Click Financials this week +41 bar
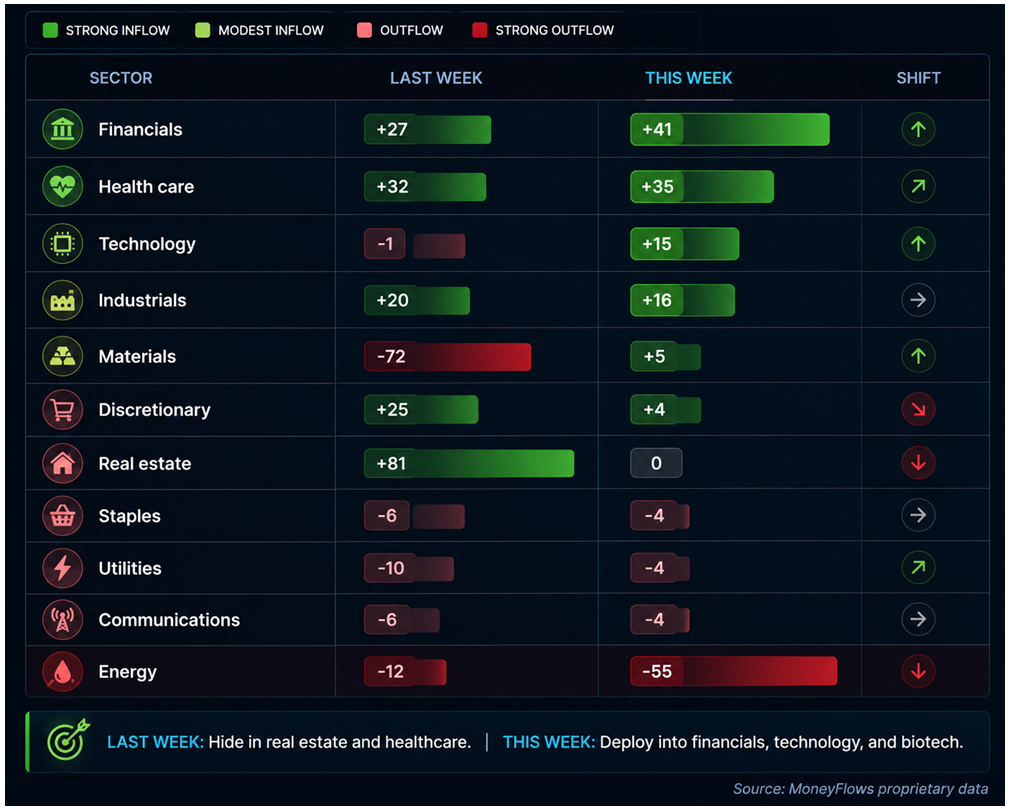 (x=730, y=130)
